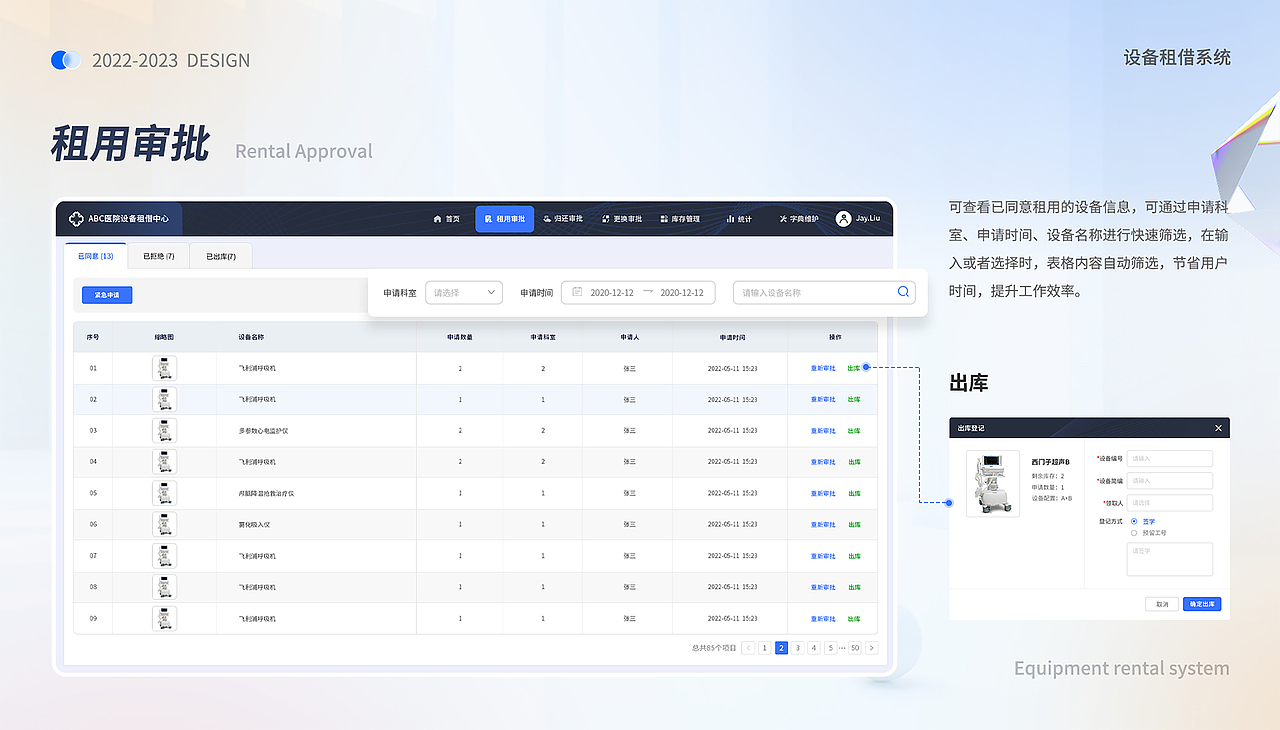Image resolution: width=1280 pixels, height=730 pixels.
Task: Click the 确定出库 button
Action: (x=1202, y=604)
